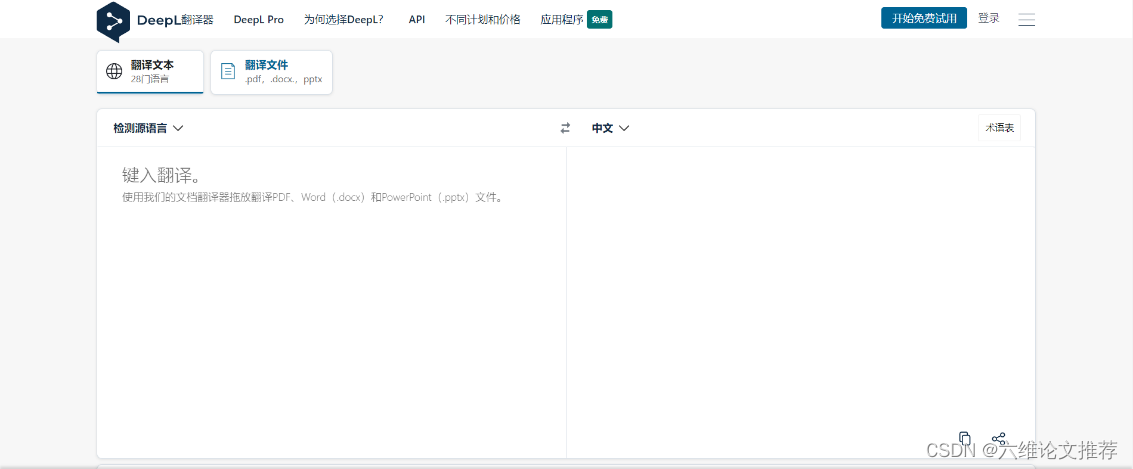Open the hamburger menu icon
Image resolution: width=1133 pixels, height=469 pixels.
coord(1026,20)
